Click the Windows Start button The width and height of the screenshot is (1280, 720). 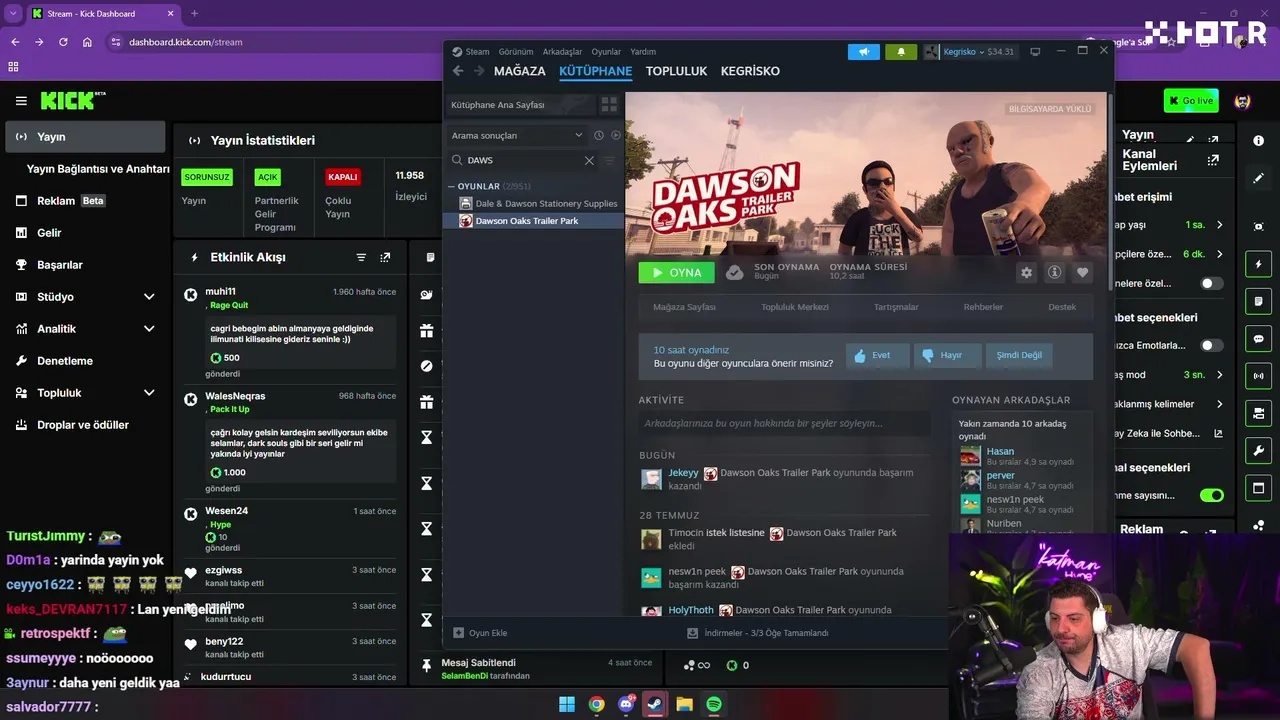point(567,704)
